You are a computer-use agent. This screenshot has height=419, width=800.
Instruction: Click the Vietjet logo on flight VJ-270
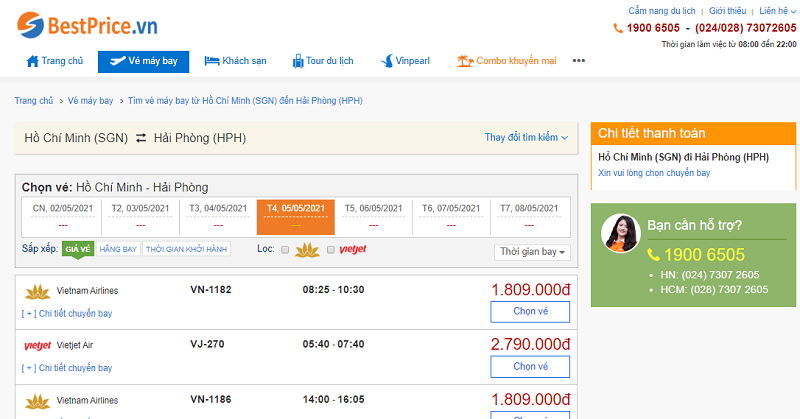click(x=37, y=346)
